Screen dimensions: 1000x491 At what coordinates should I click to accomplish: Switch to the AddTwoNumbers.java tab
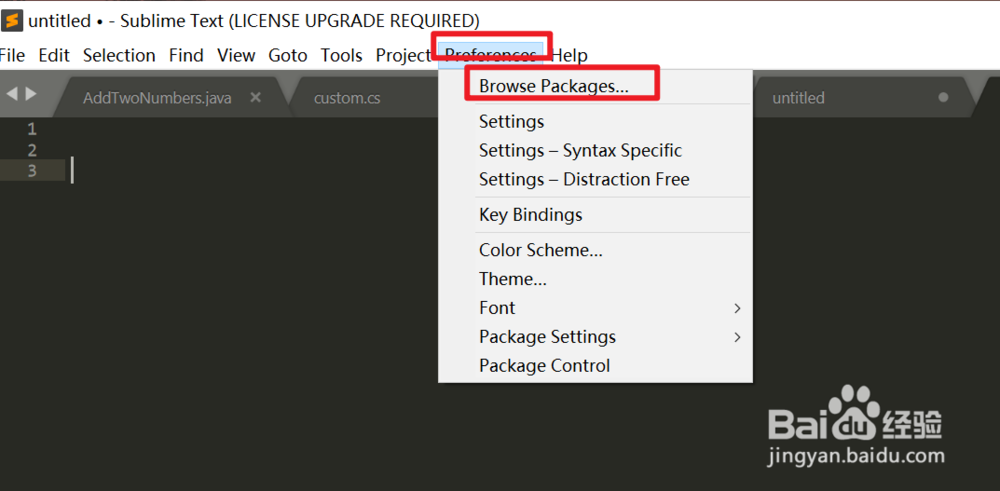(157, 98)
